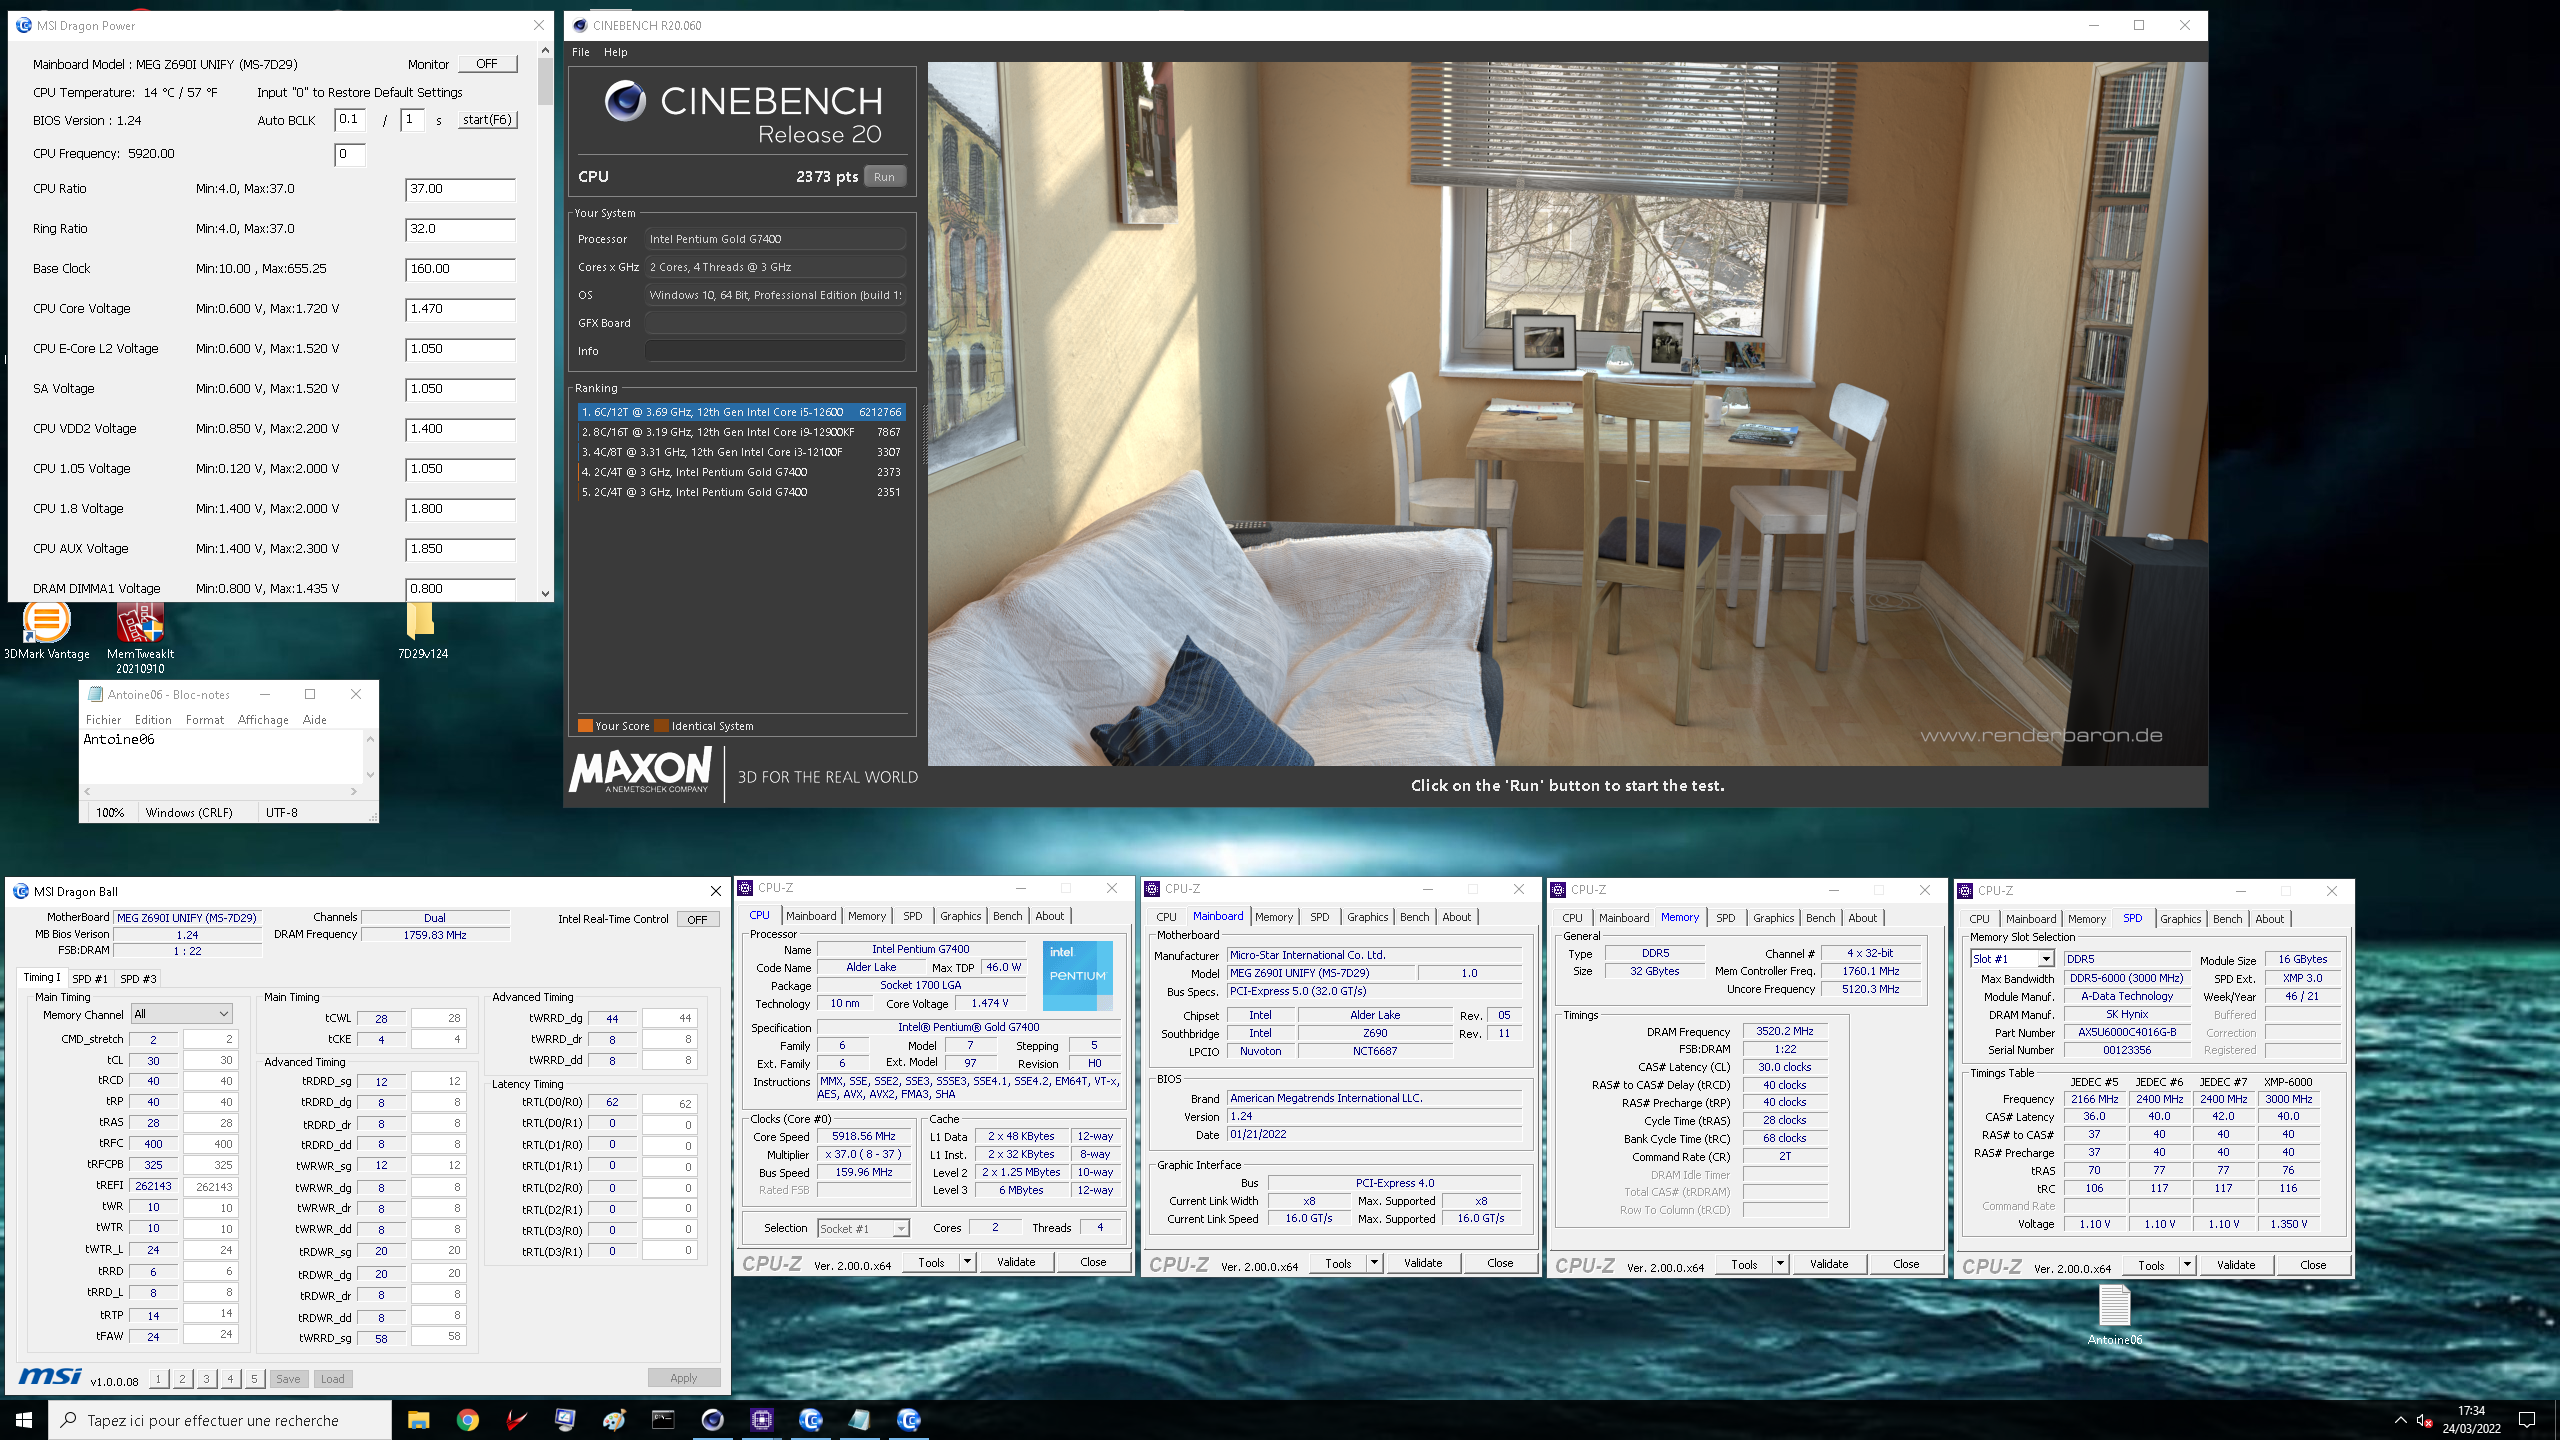
Task: Click the Intel Pentium logo badge
Action: (1077, 975)
